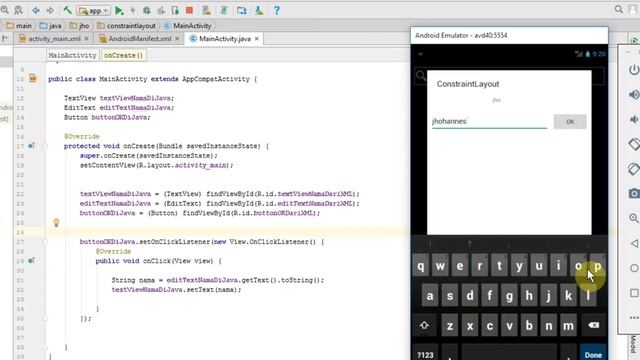Click the setContentView code line
The width and height of the screenshot is (640, 360).
click(x=156, y=165)
